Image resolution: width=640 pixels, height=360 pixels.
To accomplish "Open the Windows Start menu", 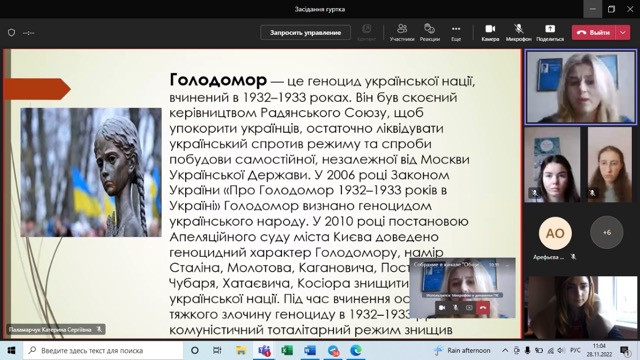I will [11, 350].
